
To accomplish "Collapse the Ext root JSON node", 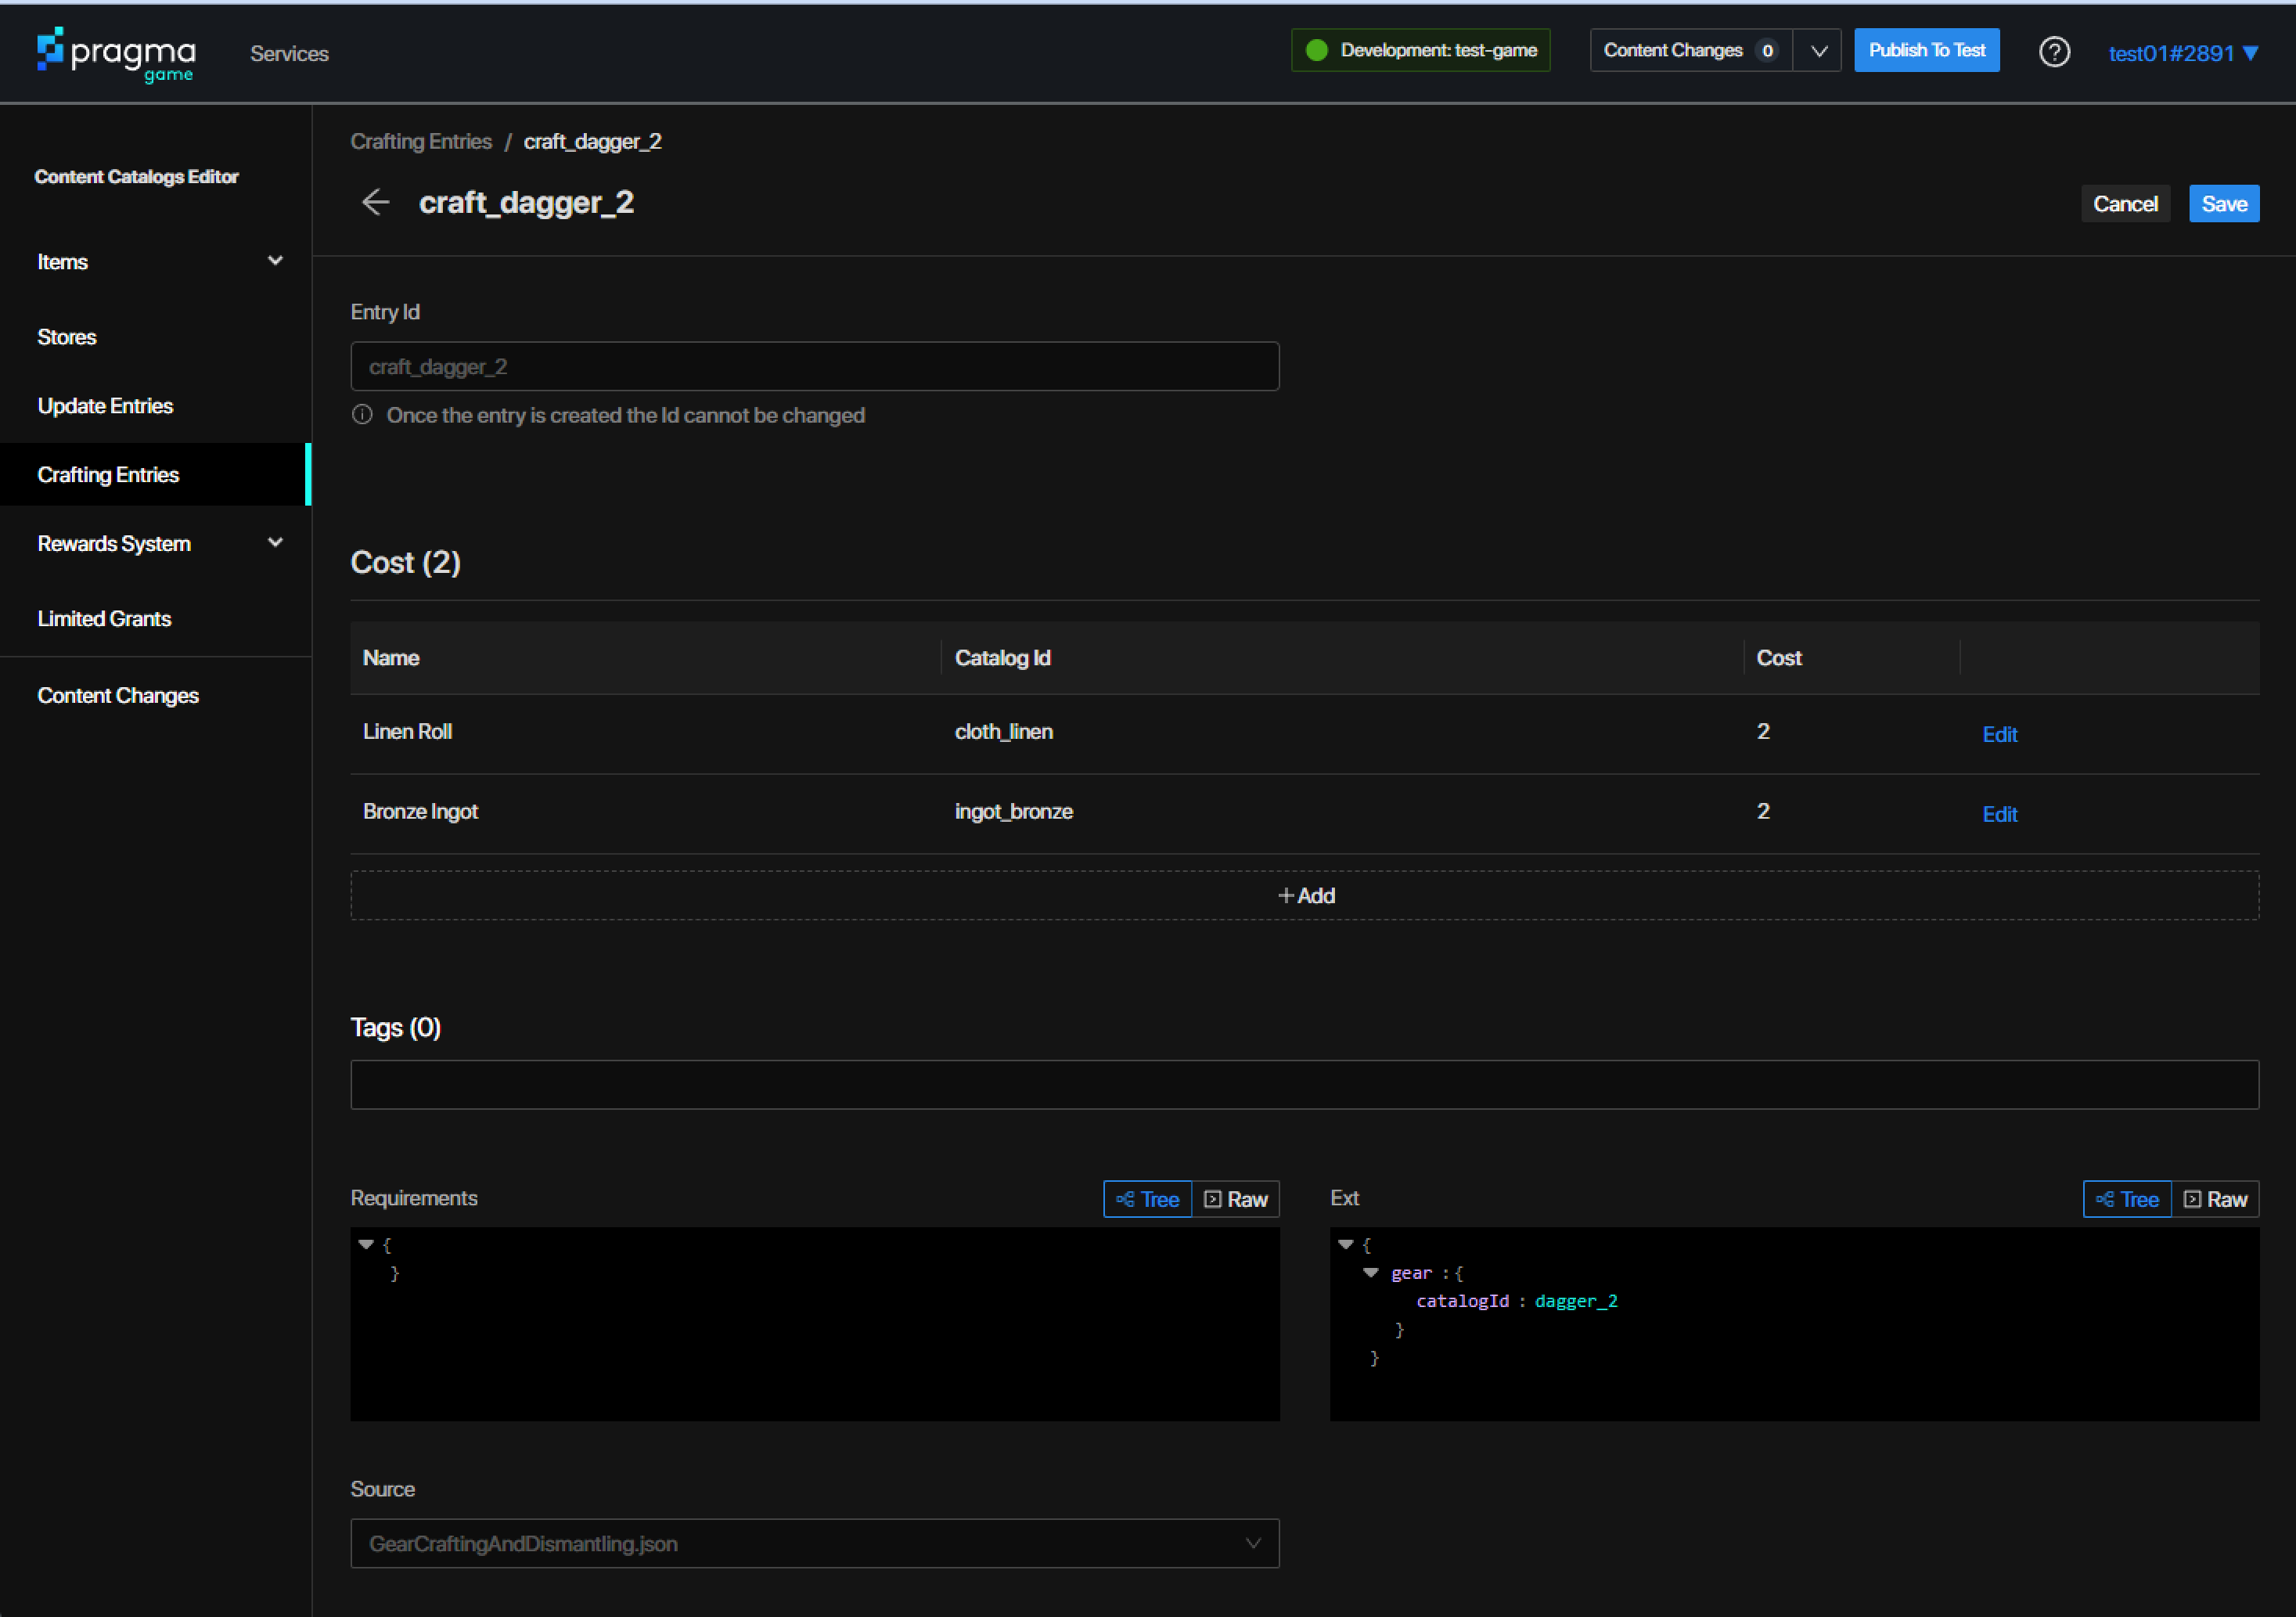I will [x=1346, y=1245].
